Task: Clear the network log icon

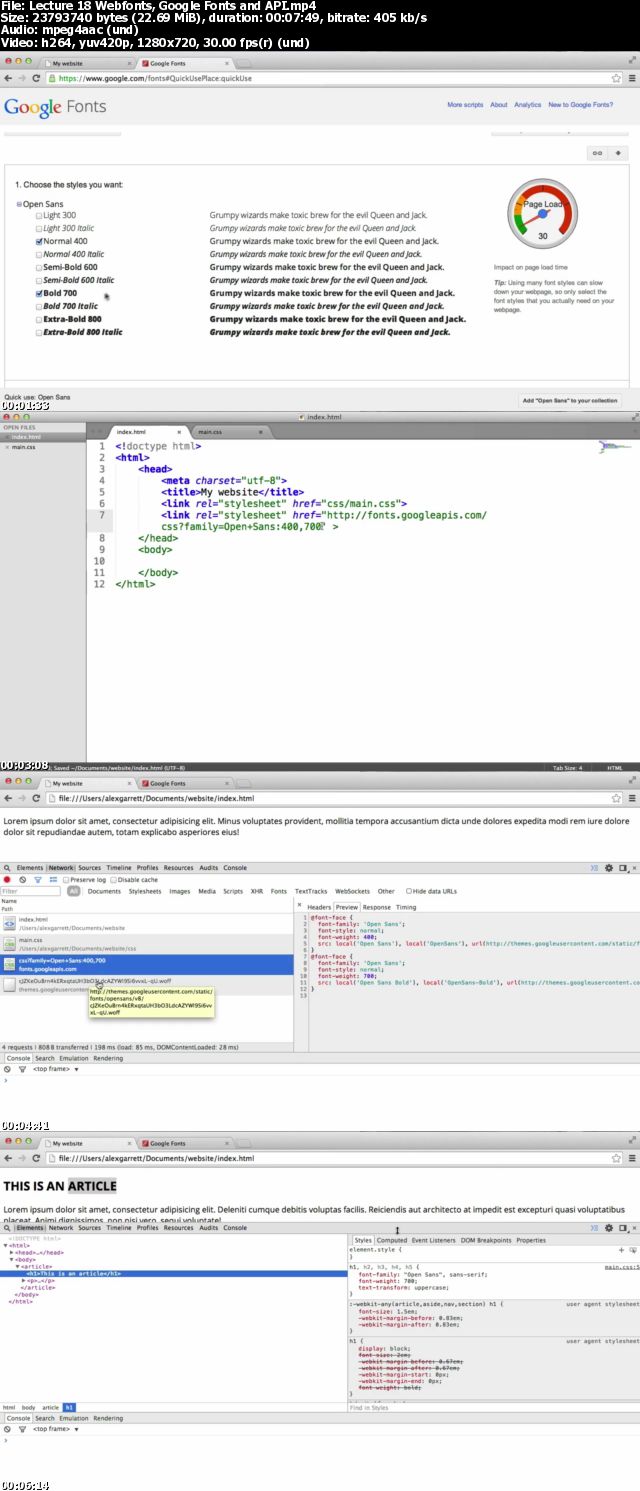Action: (x=22, y=880)
